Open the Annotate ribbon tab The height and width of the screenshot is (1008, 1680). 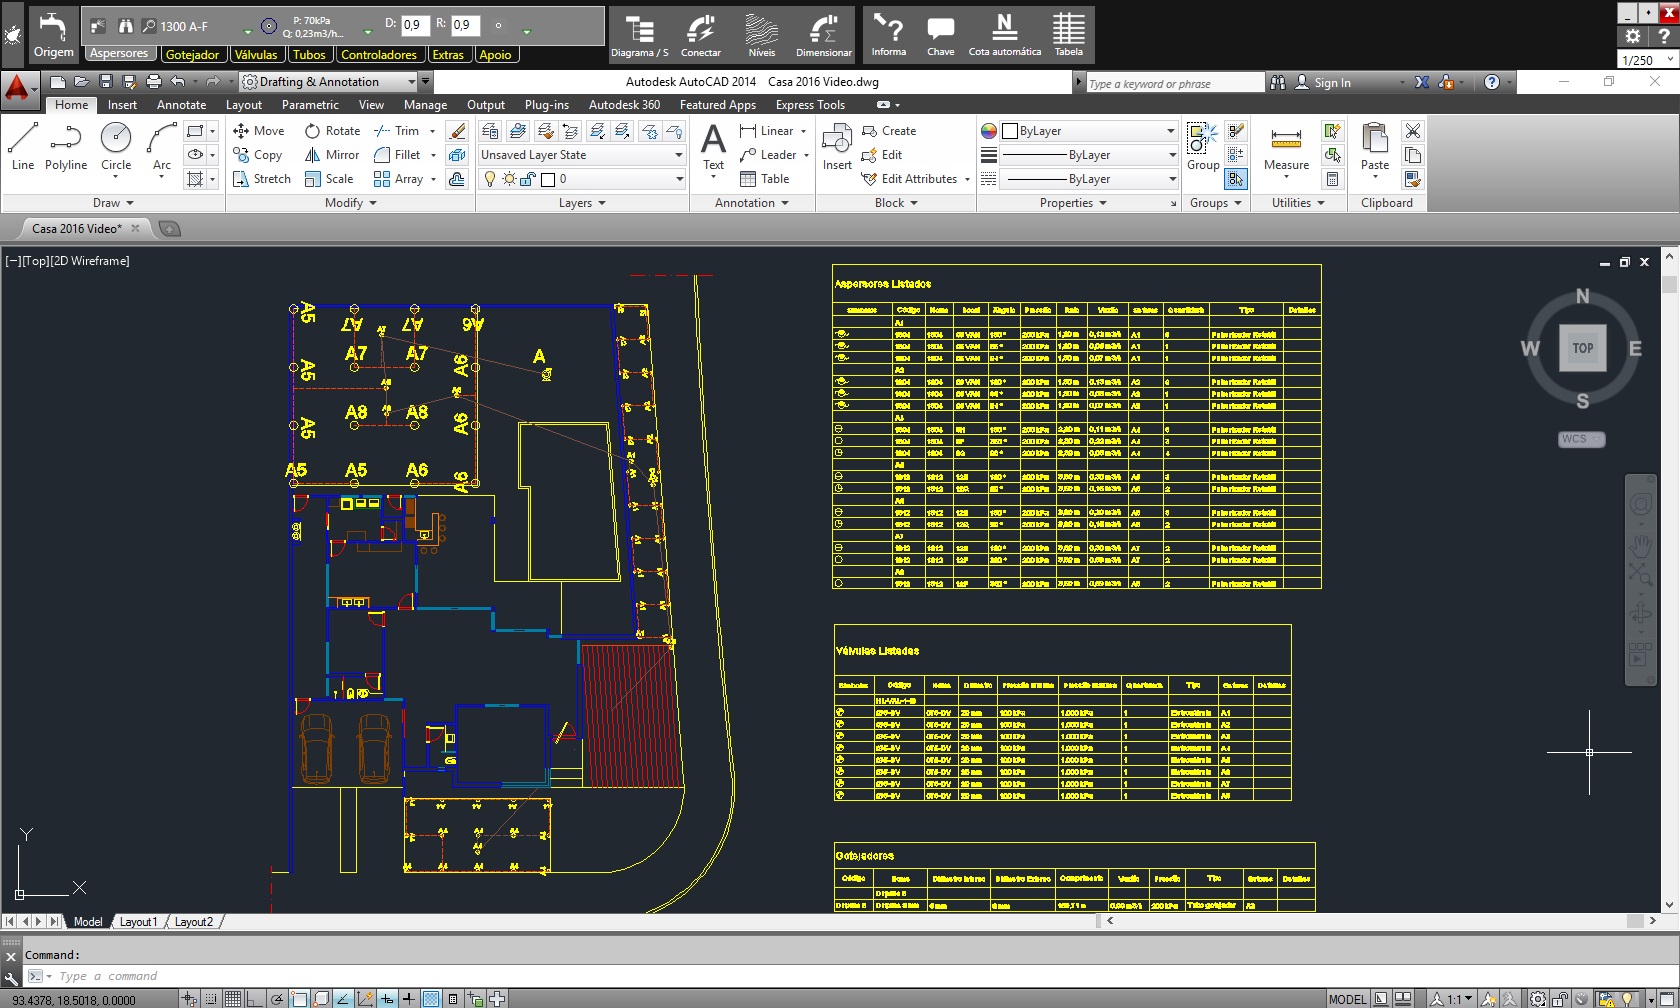(181, 105)
